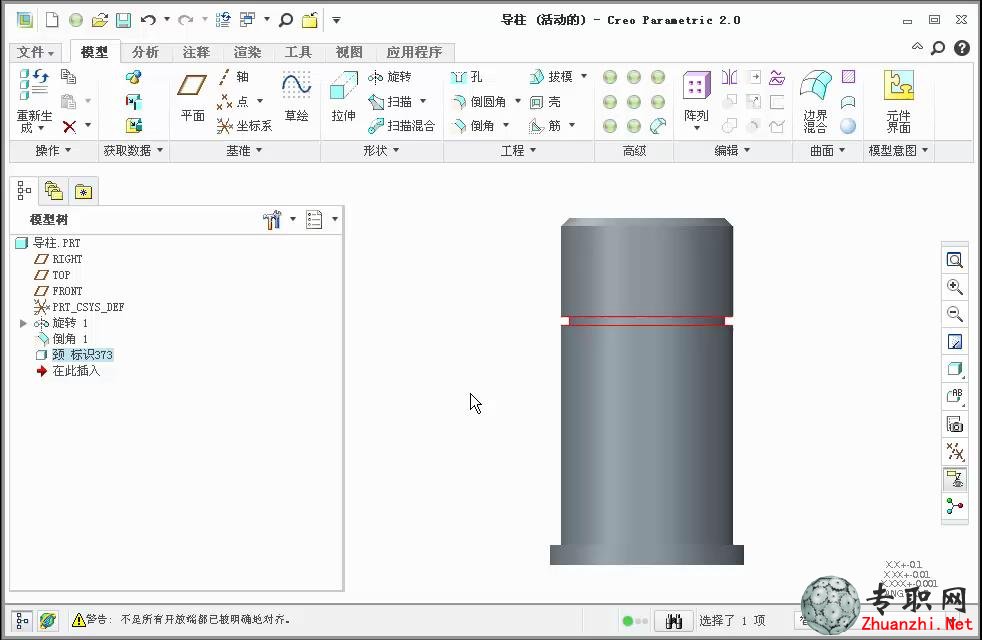Click the delete red X icon

(70, 127)
